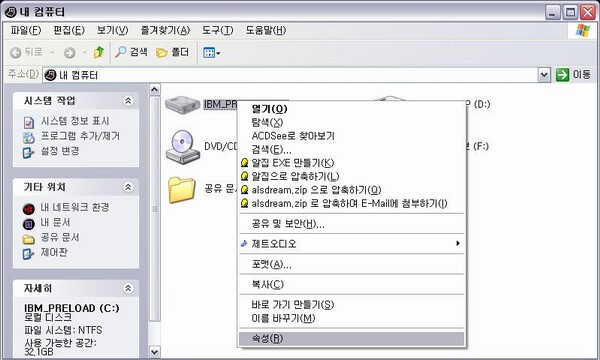Click the 프로그램 추가/제거 link
This screenshot has width=600, height=360.
tap(80, 136)
